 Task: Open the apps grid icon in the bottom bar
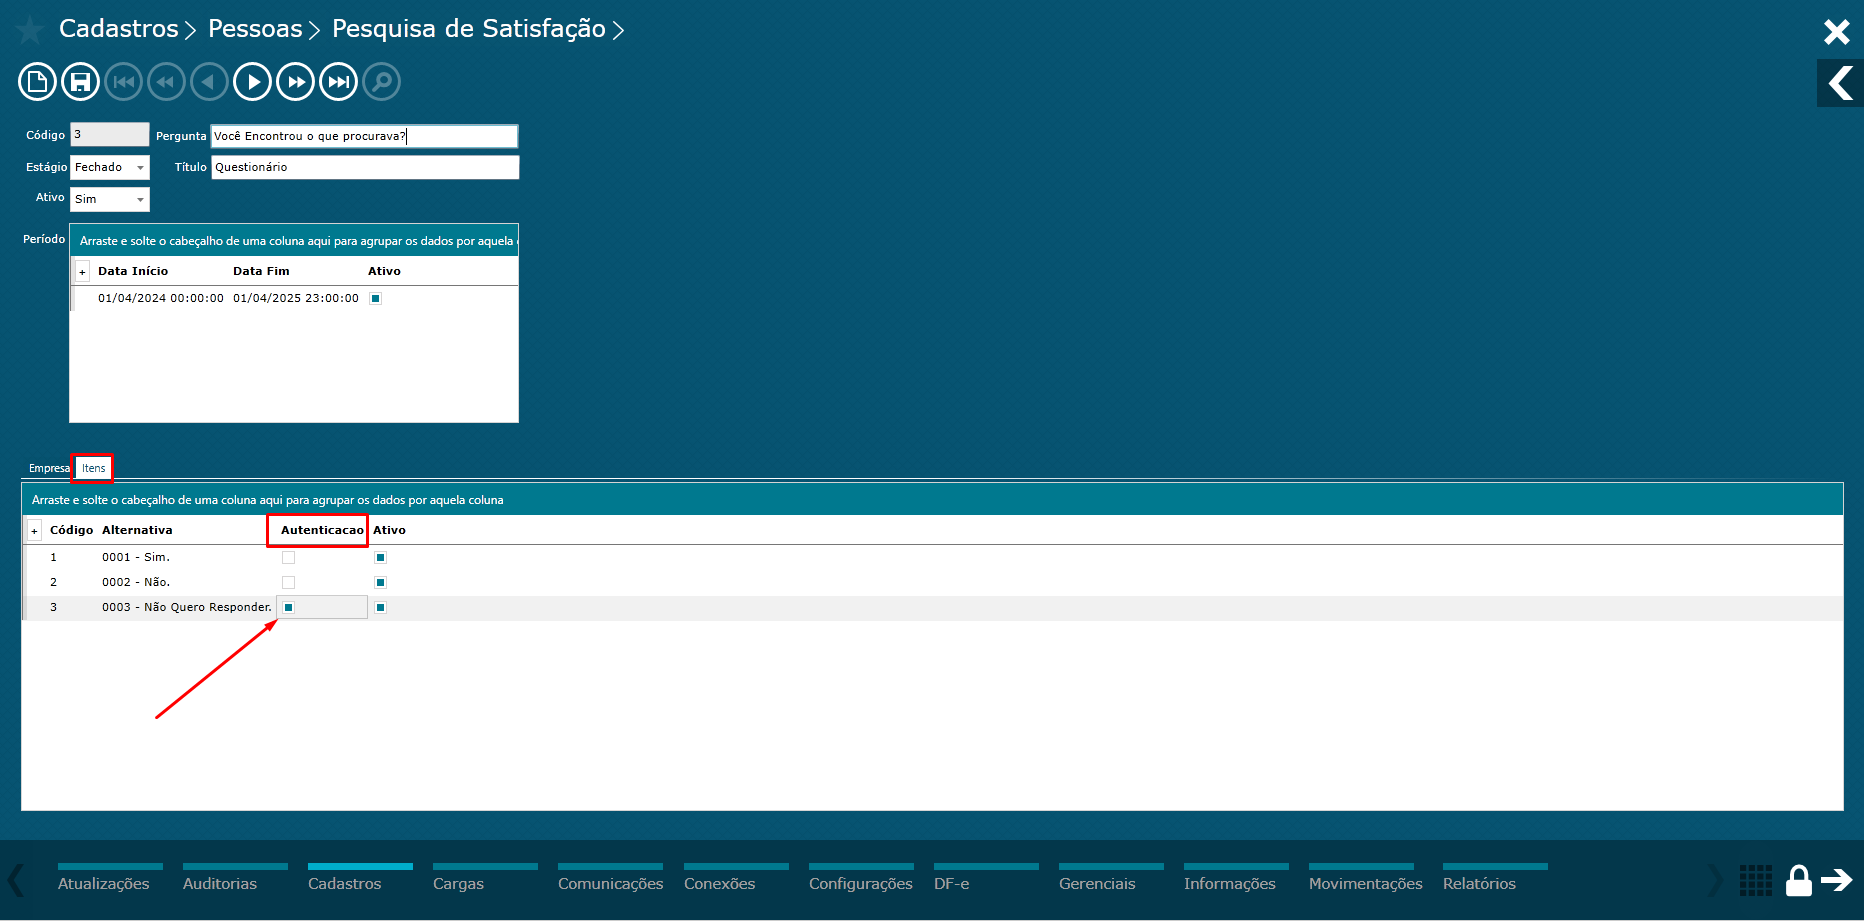click(x=1755, y=880)
